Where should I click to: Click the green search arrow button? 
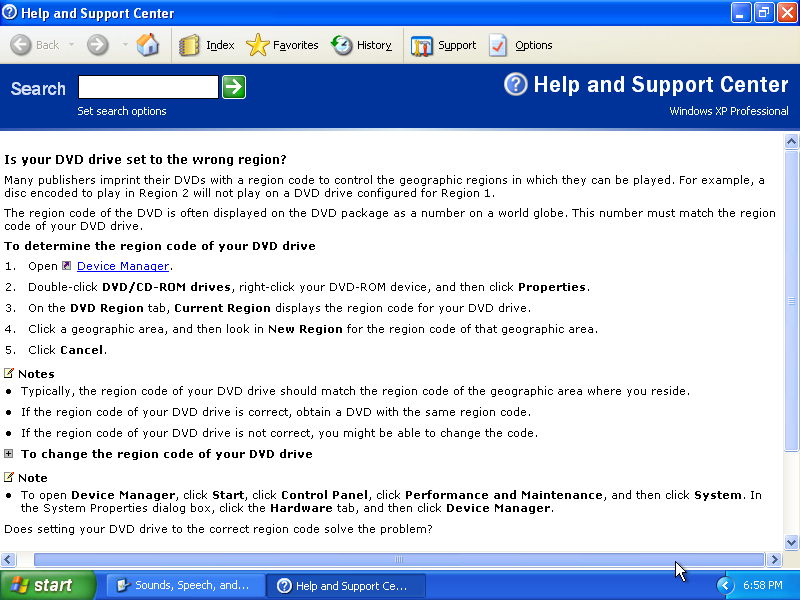point(234,87)
